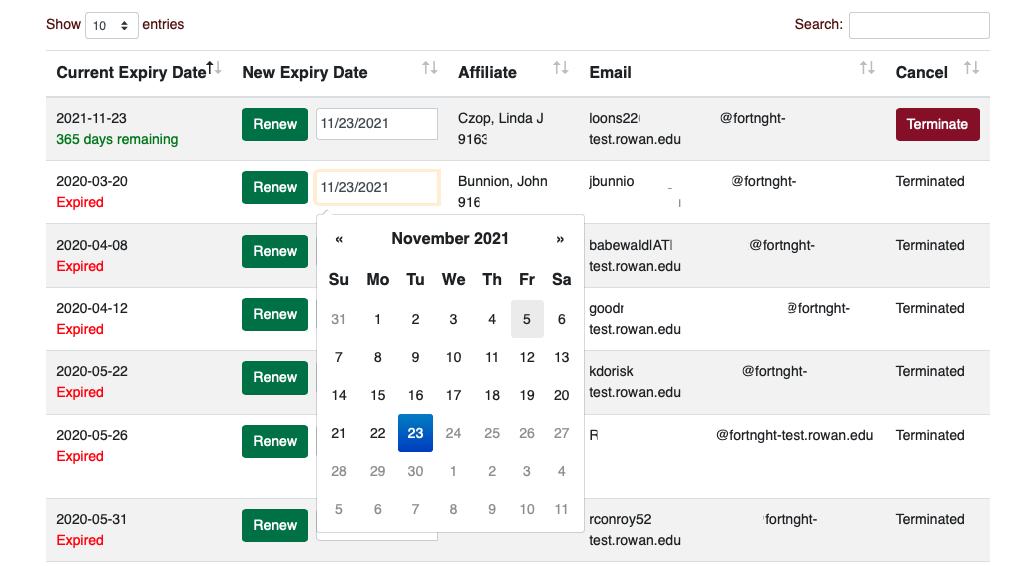
Task: Click the Search input box
Action: (918, 25)
